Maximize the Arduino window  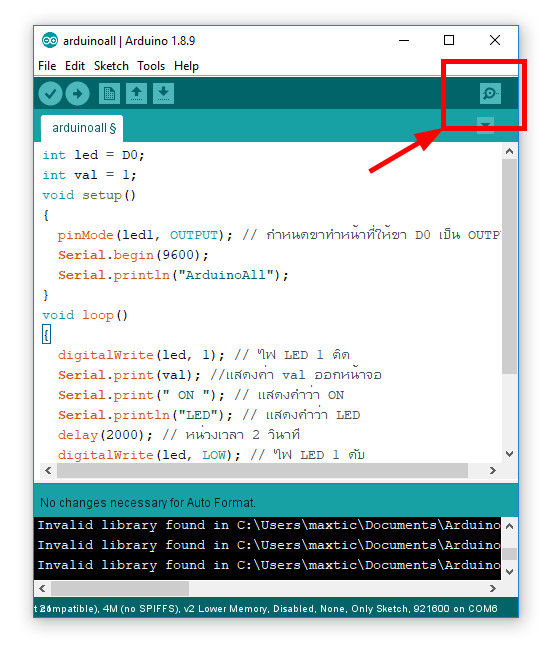pyautogui.click(x=449, y=40)
